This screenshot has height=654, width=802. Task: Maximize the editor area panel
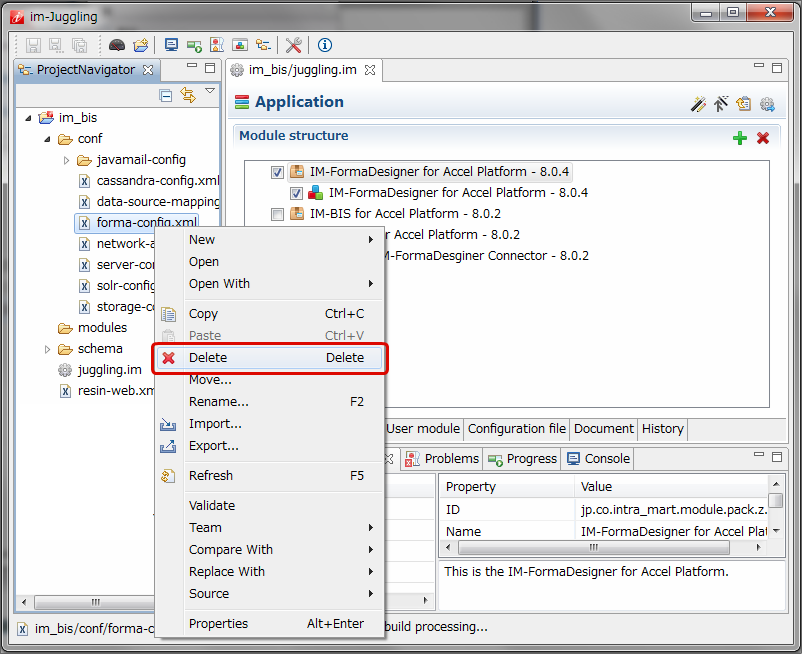click(777, 67)
